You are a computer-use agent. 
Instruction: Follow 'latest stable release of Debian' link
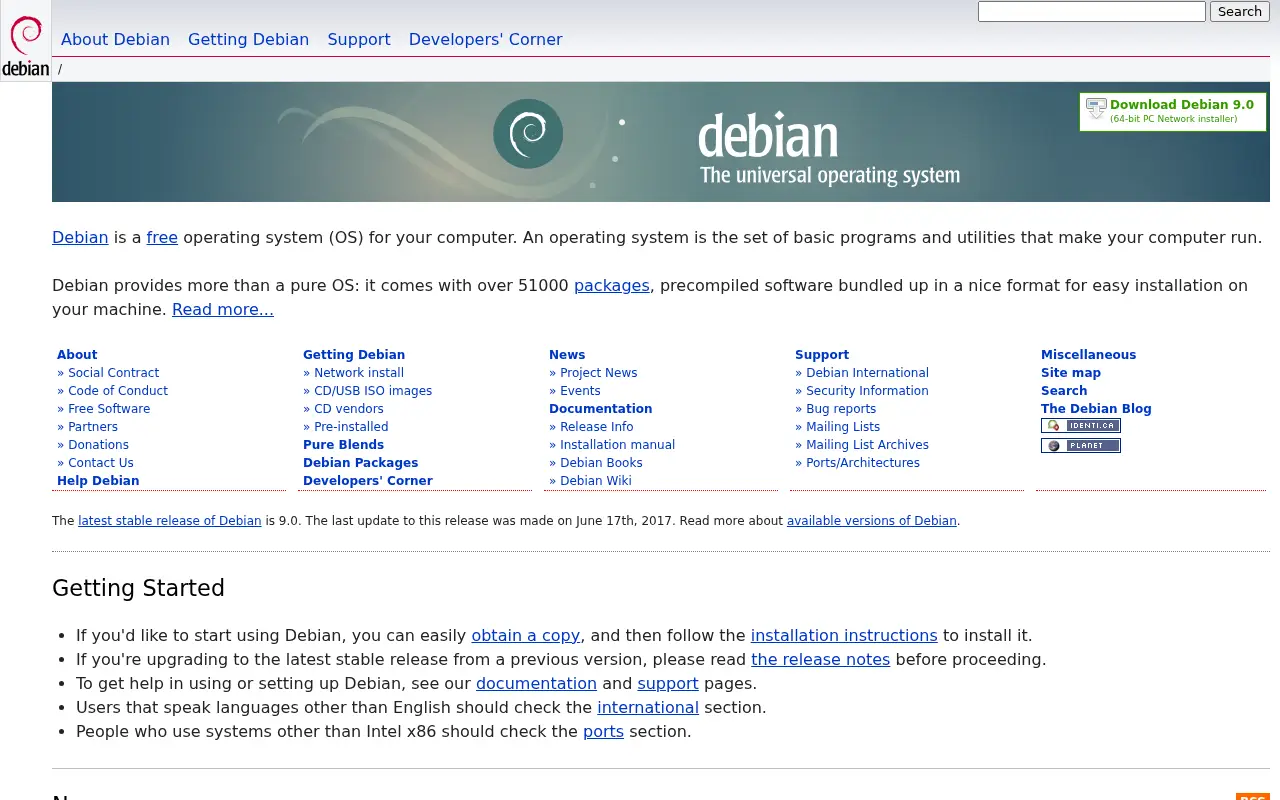[170, 521]
